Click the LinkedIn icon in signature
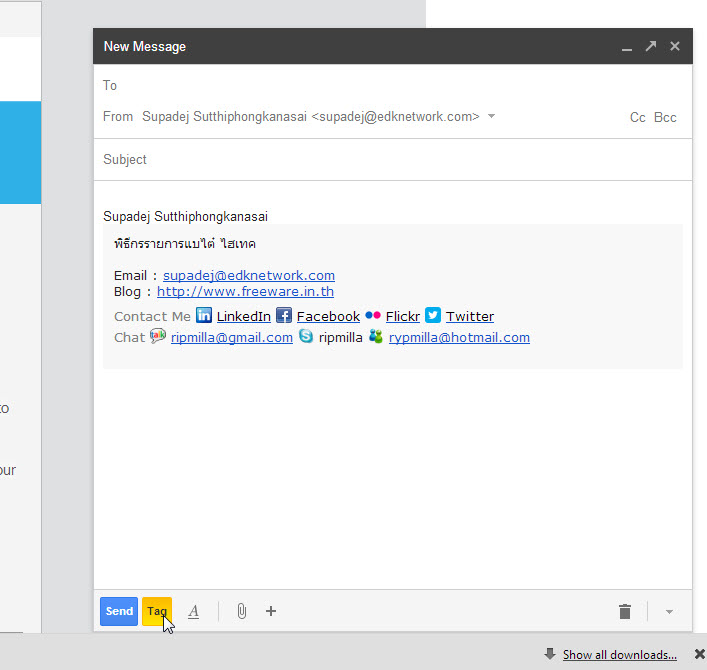The width and height of the screenshot is (707, 670). tap(204, 316)
